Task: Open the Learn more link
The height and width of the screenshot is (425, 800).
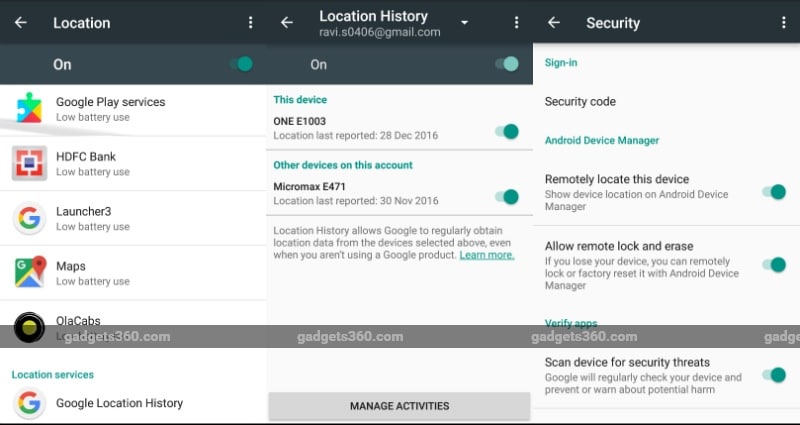Action: click(487, 255)
